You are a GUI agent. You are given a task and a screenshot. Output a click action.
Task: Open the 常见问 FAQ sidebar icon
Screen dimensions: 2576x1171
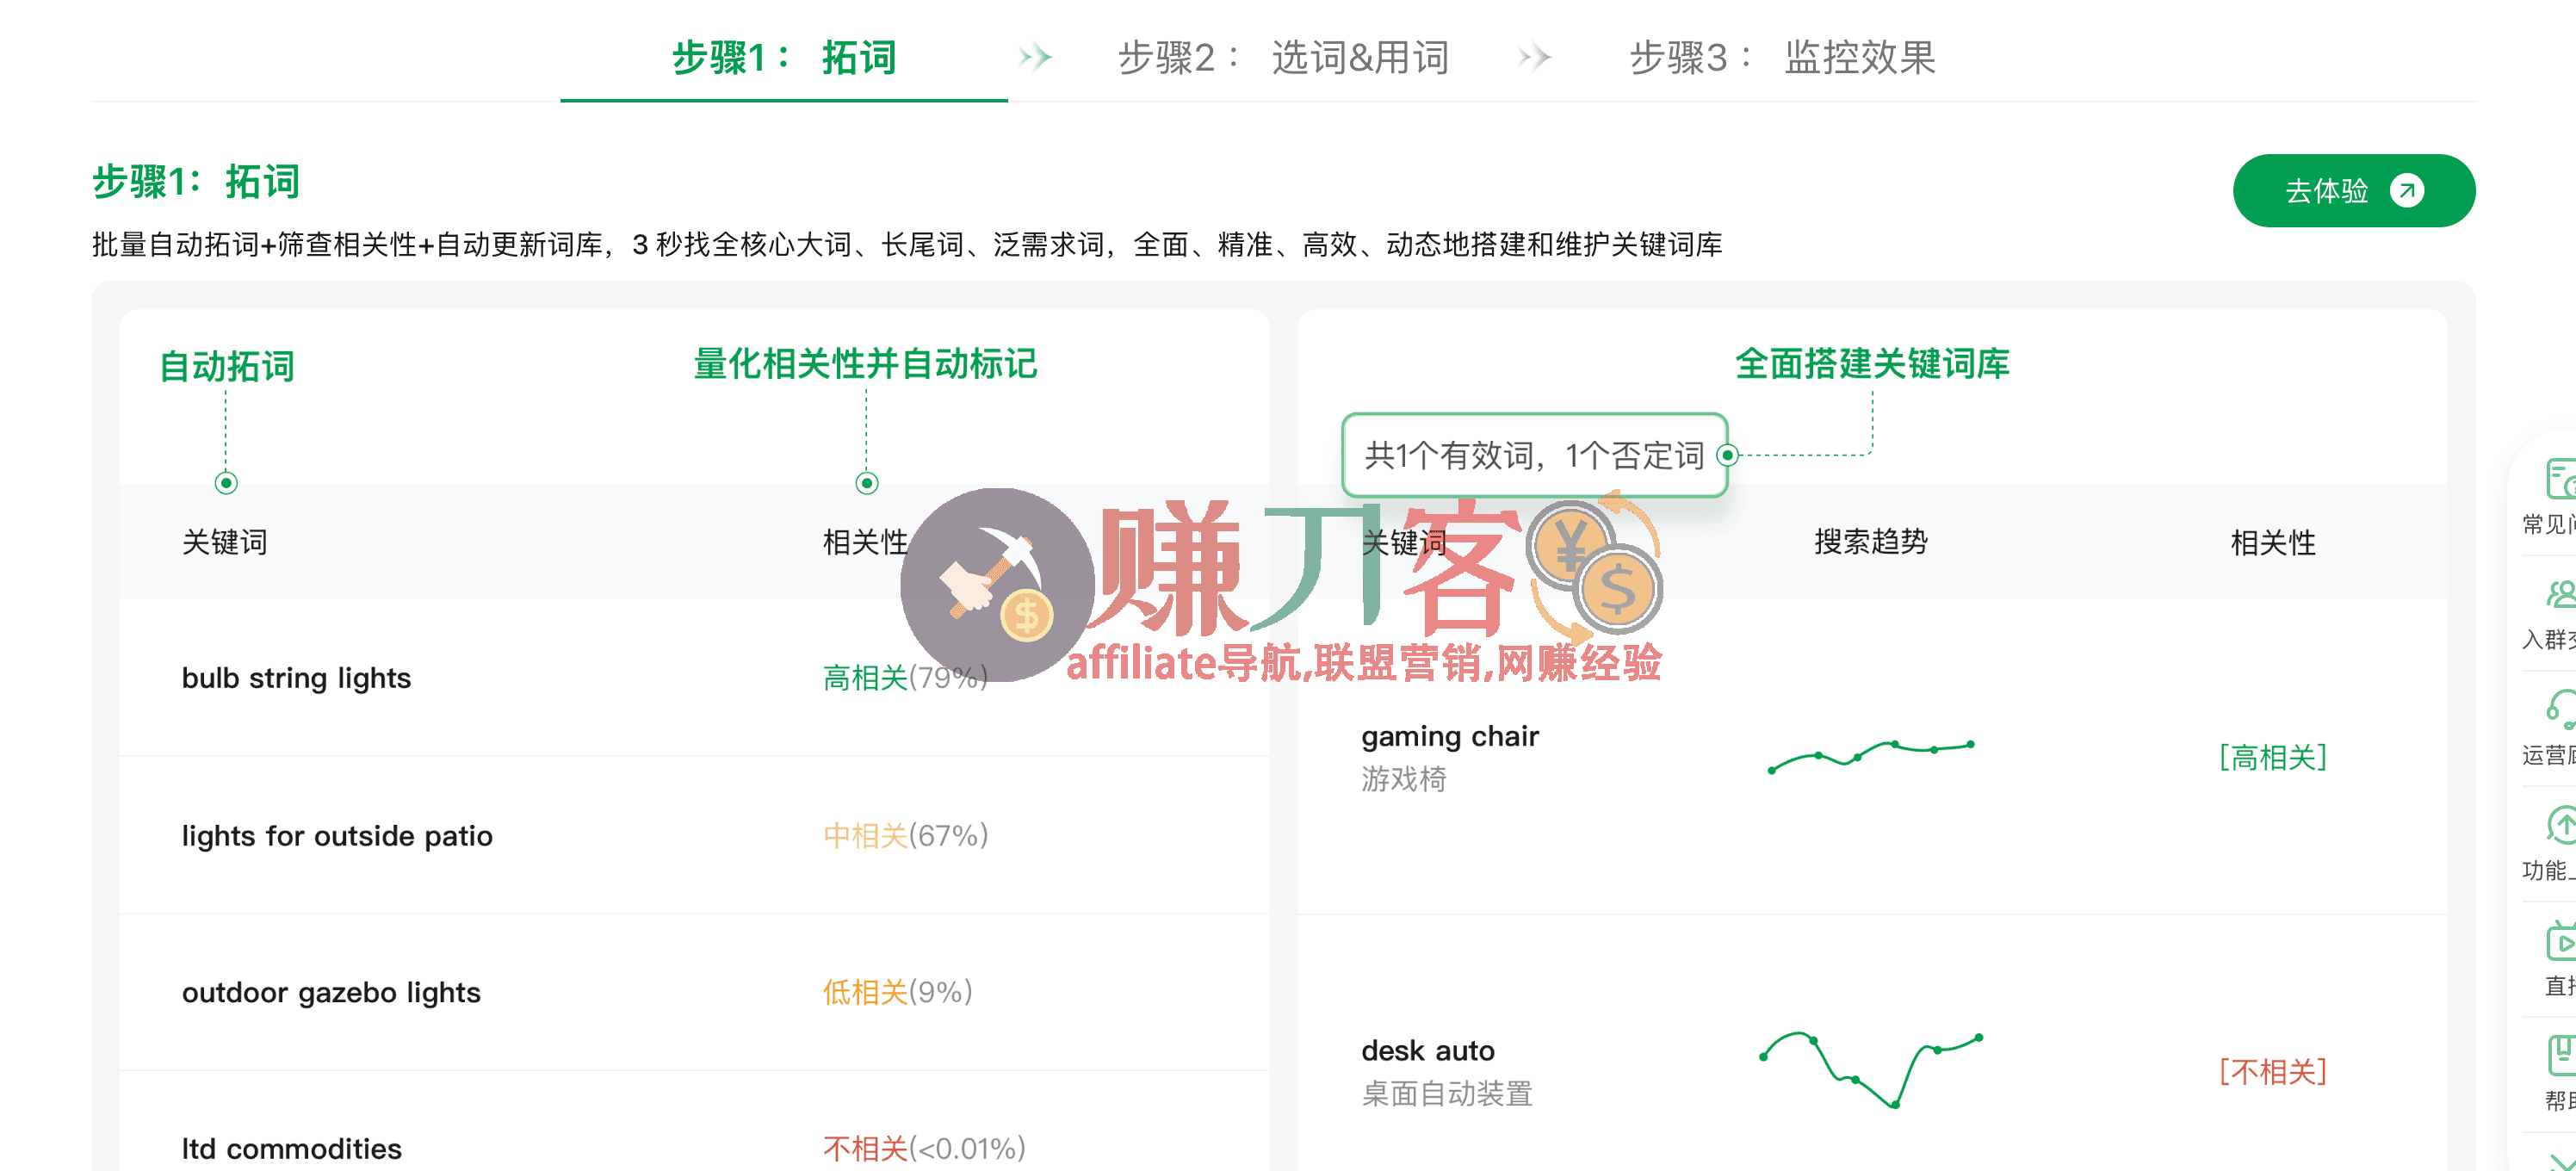[x=2560, y=479]
